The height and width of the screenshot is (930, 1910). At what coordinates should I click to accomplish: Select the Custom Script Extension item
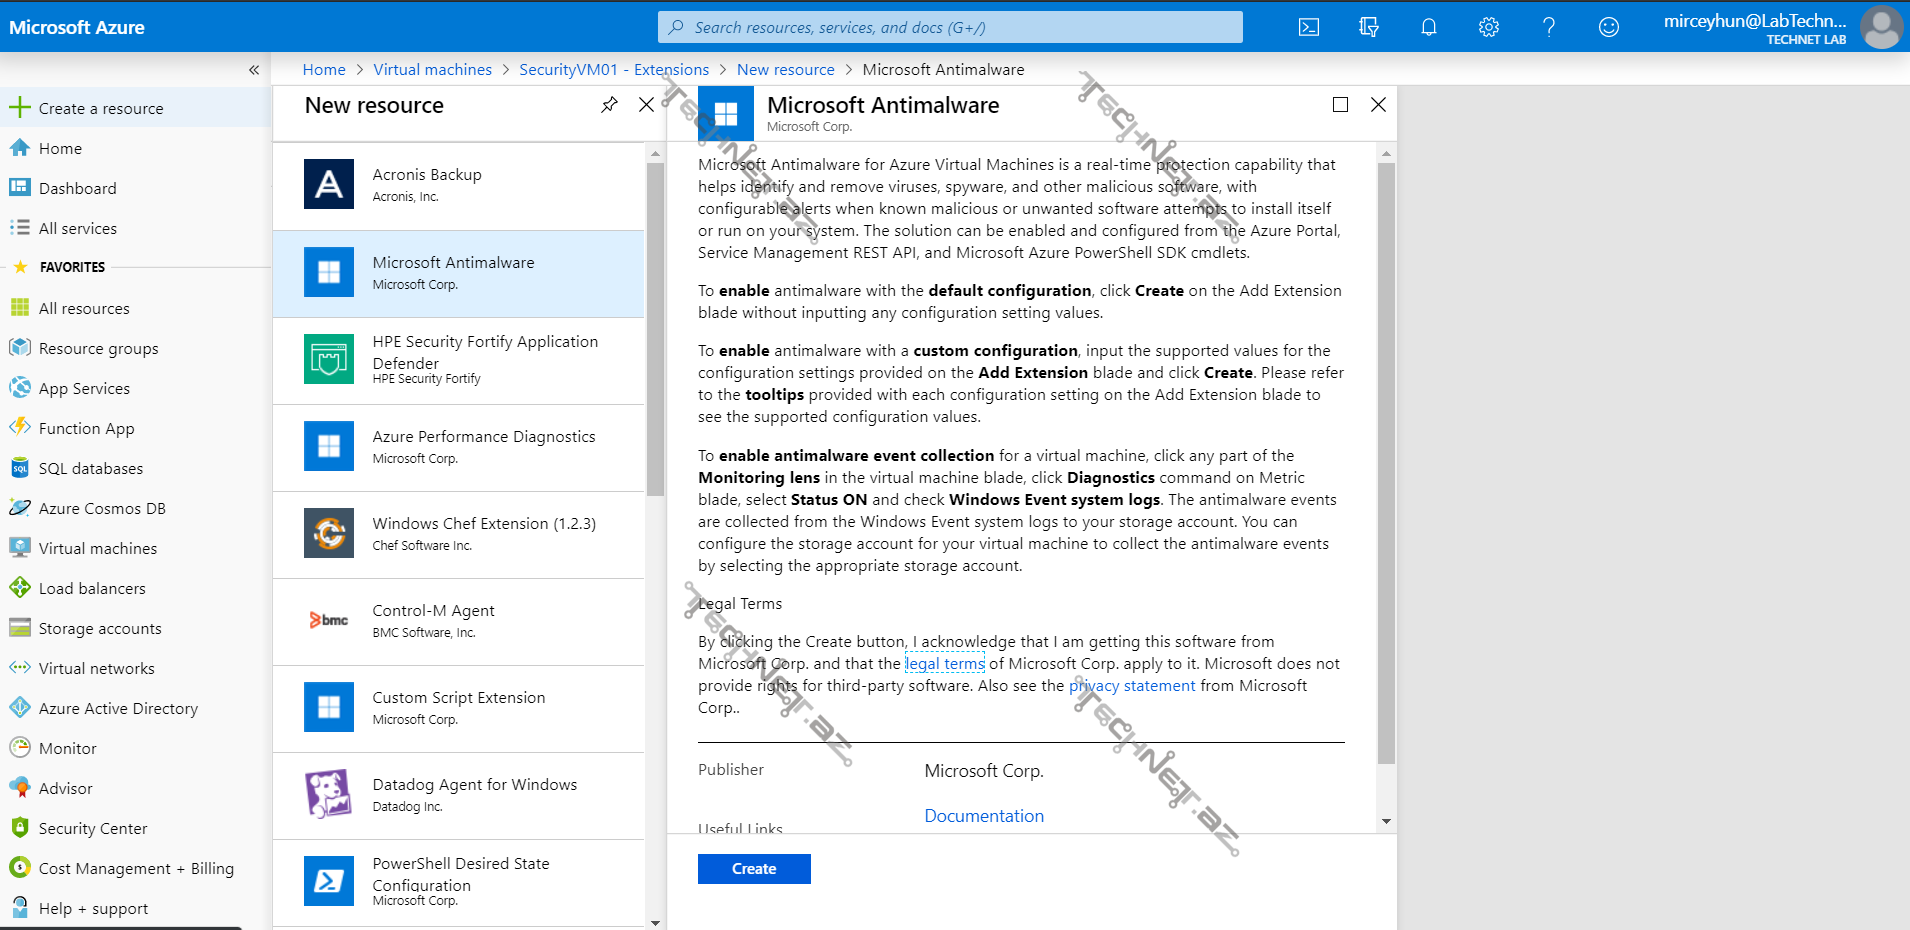[x=458, y=707]
